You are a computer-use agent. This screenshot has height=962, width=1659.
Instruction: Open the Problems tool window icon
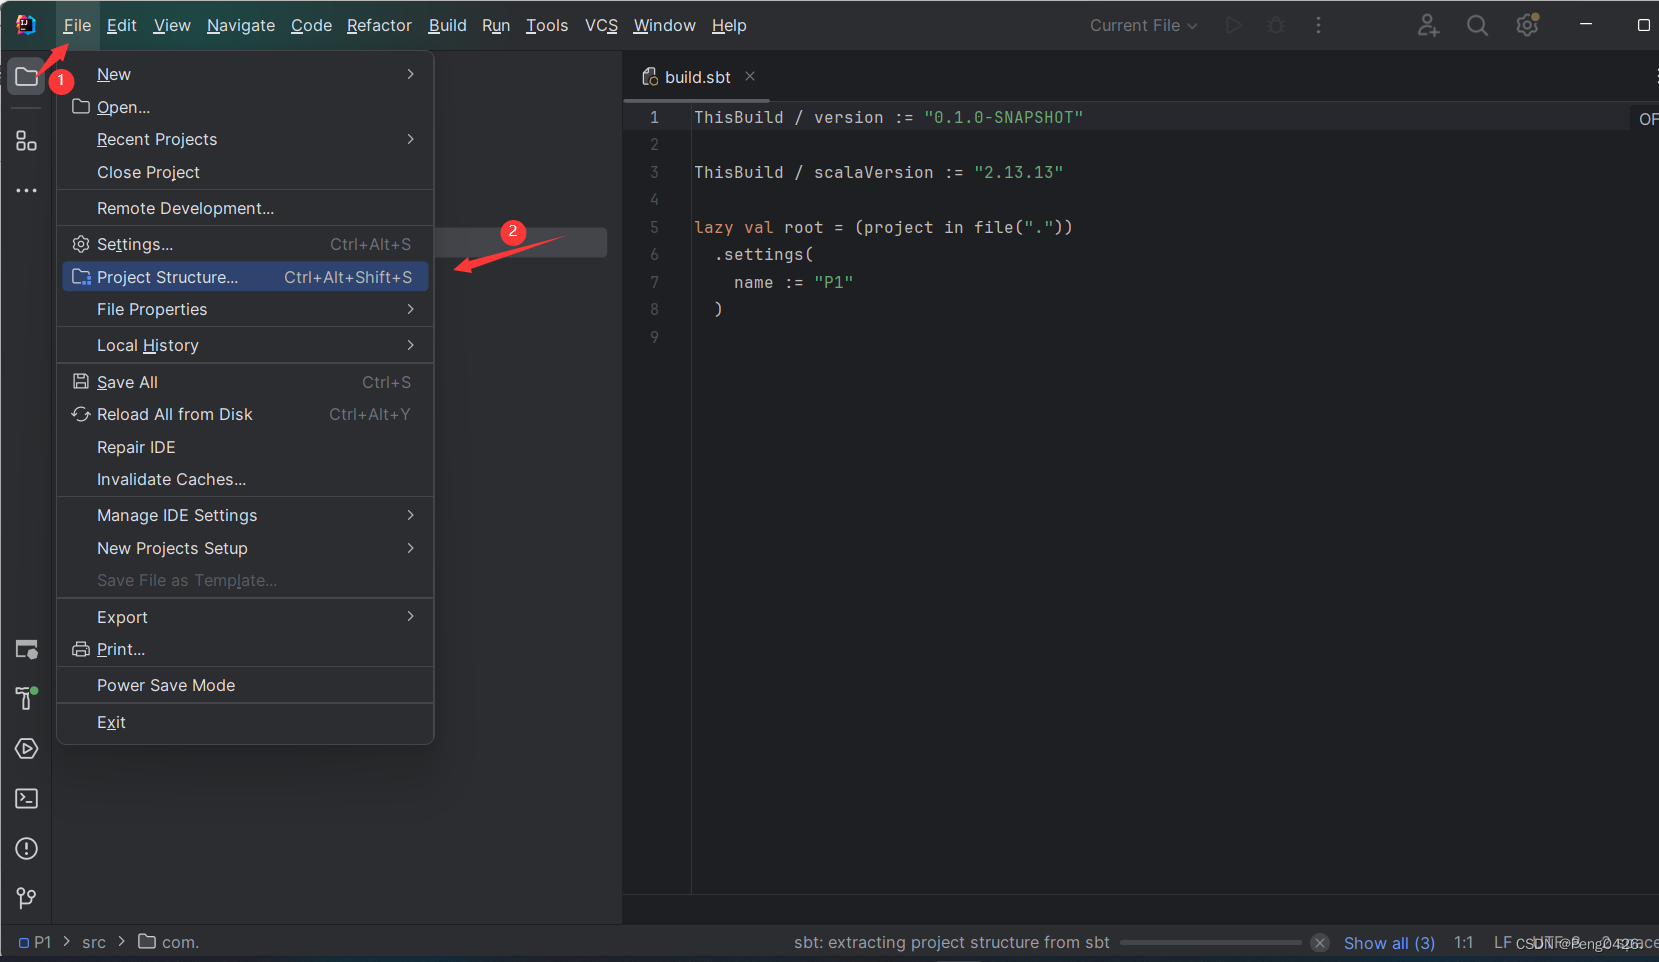pos(27,848)
